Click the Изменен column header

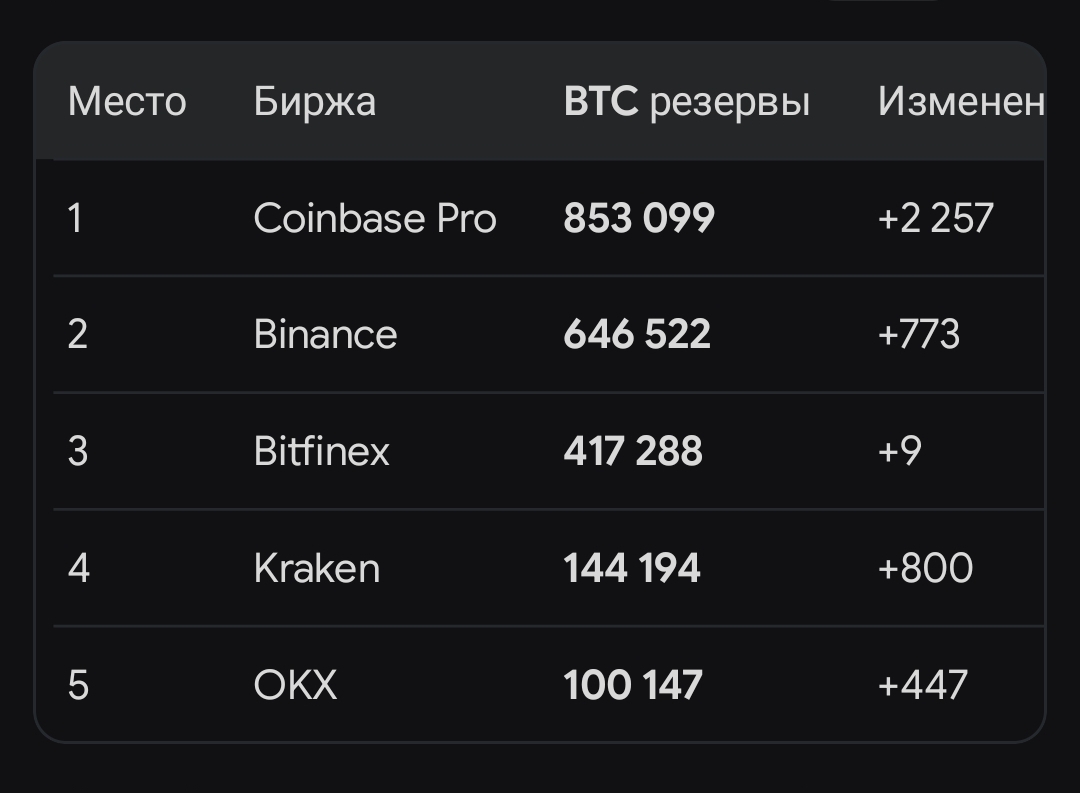pyautogui.click(x=962, y=102)
